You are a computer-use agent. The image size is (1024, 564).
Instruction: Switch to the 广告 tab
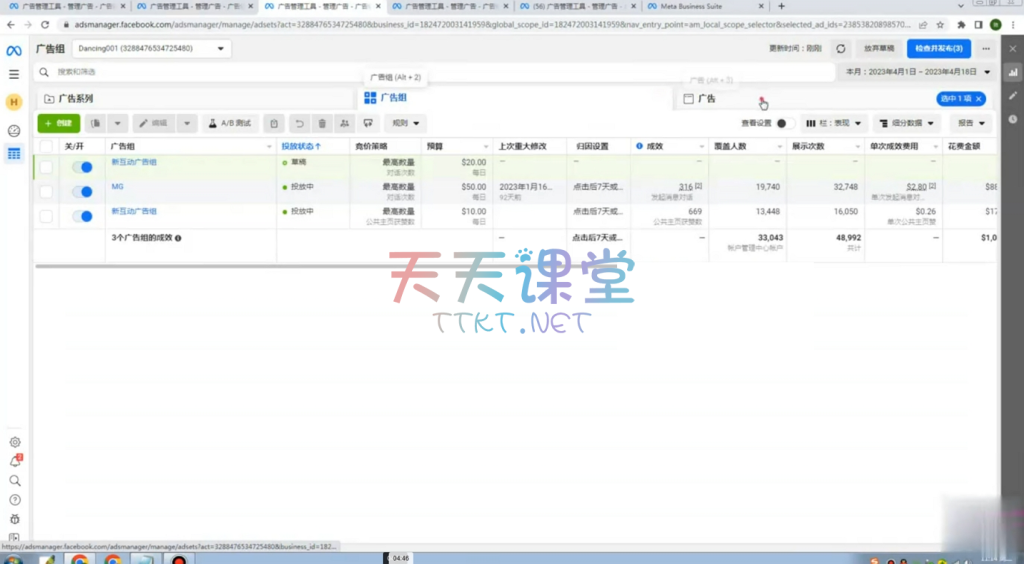706,99
